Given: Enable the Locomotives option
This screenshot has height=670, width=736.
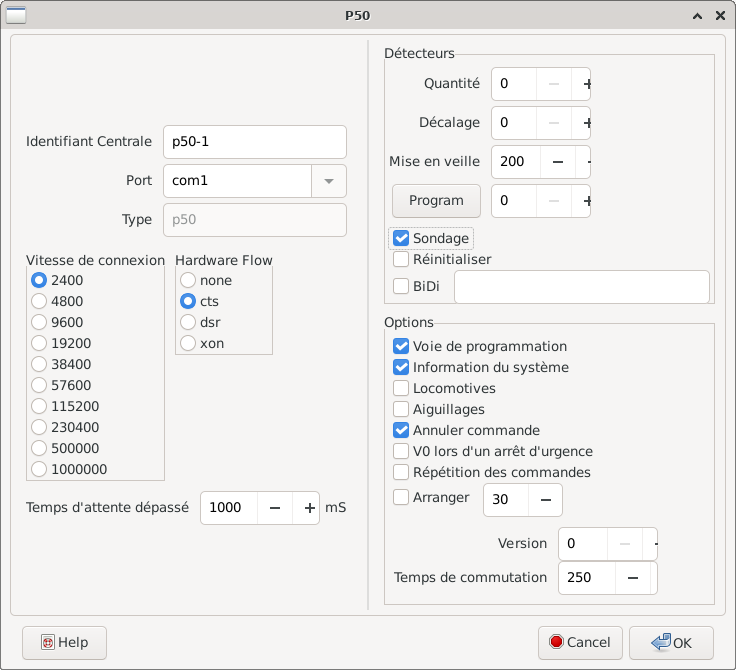Looking at the screenshot, I should coord(401,388).
